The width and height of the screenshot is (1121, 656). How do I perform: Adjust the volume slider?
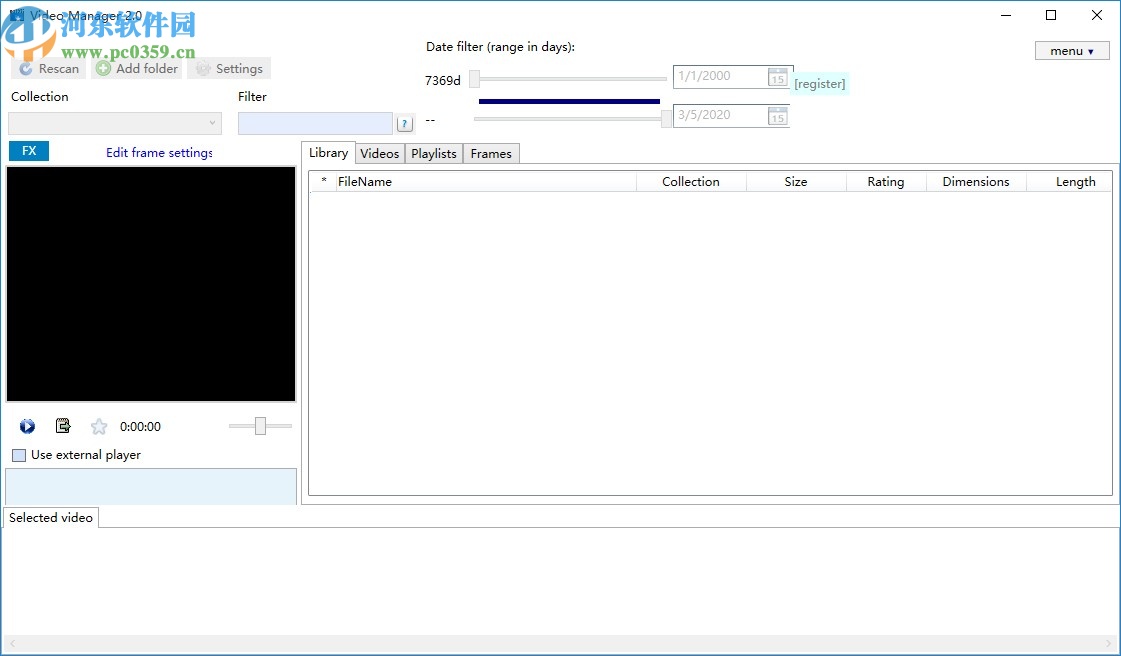(258, 426)
